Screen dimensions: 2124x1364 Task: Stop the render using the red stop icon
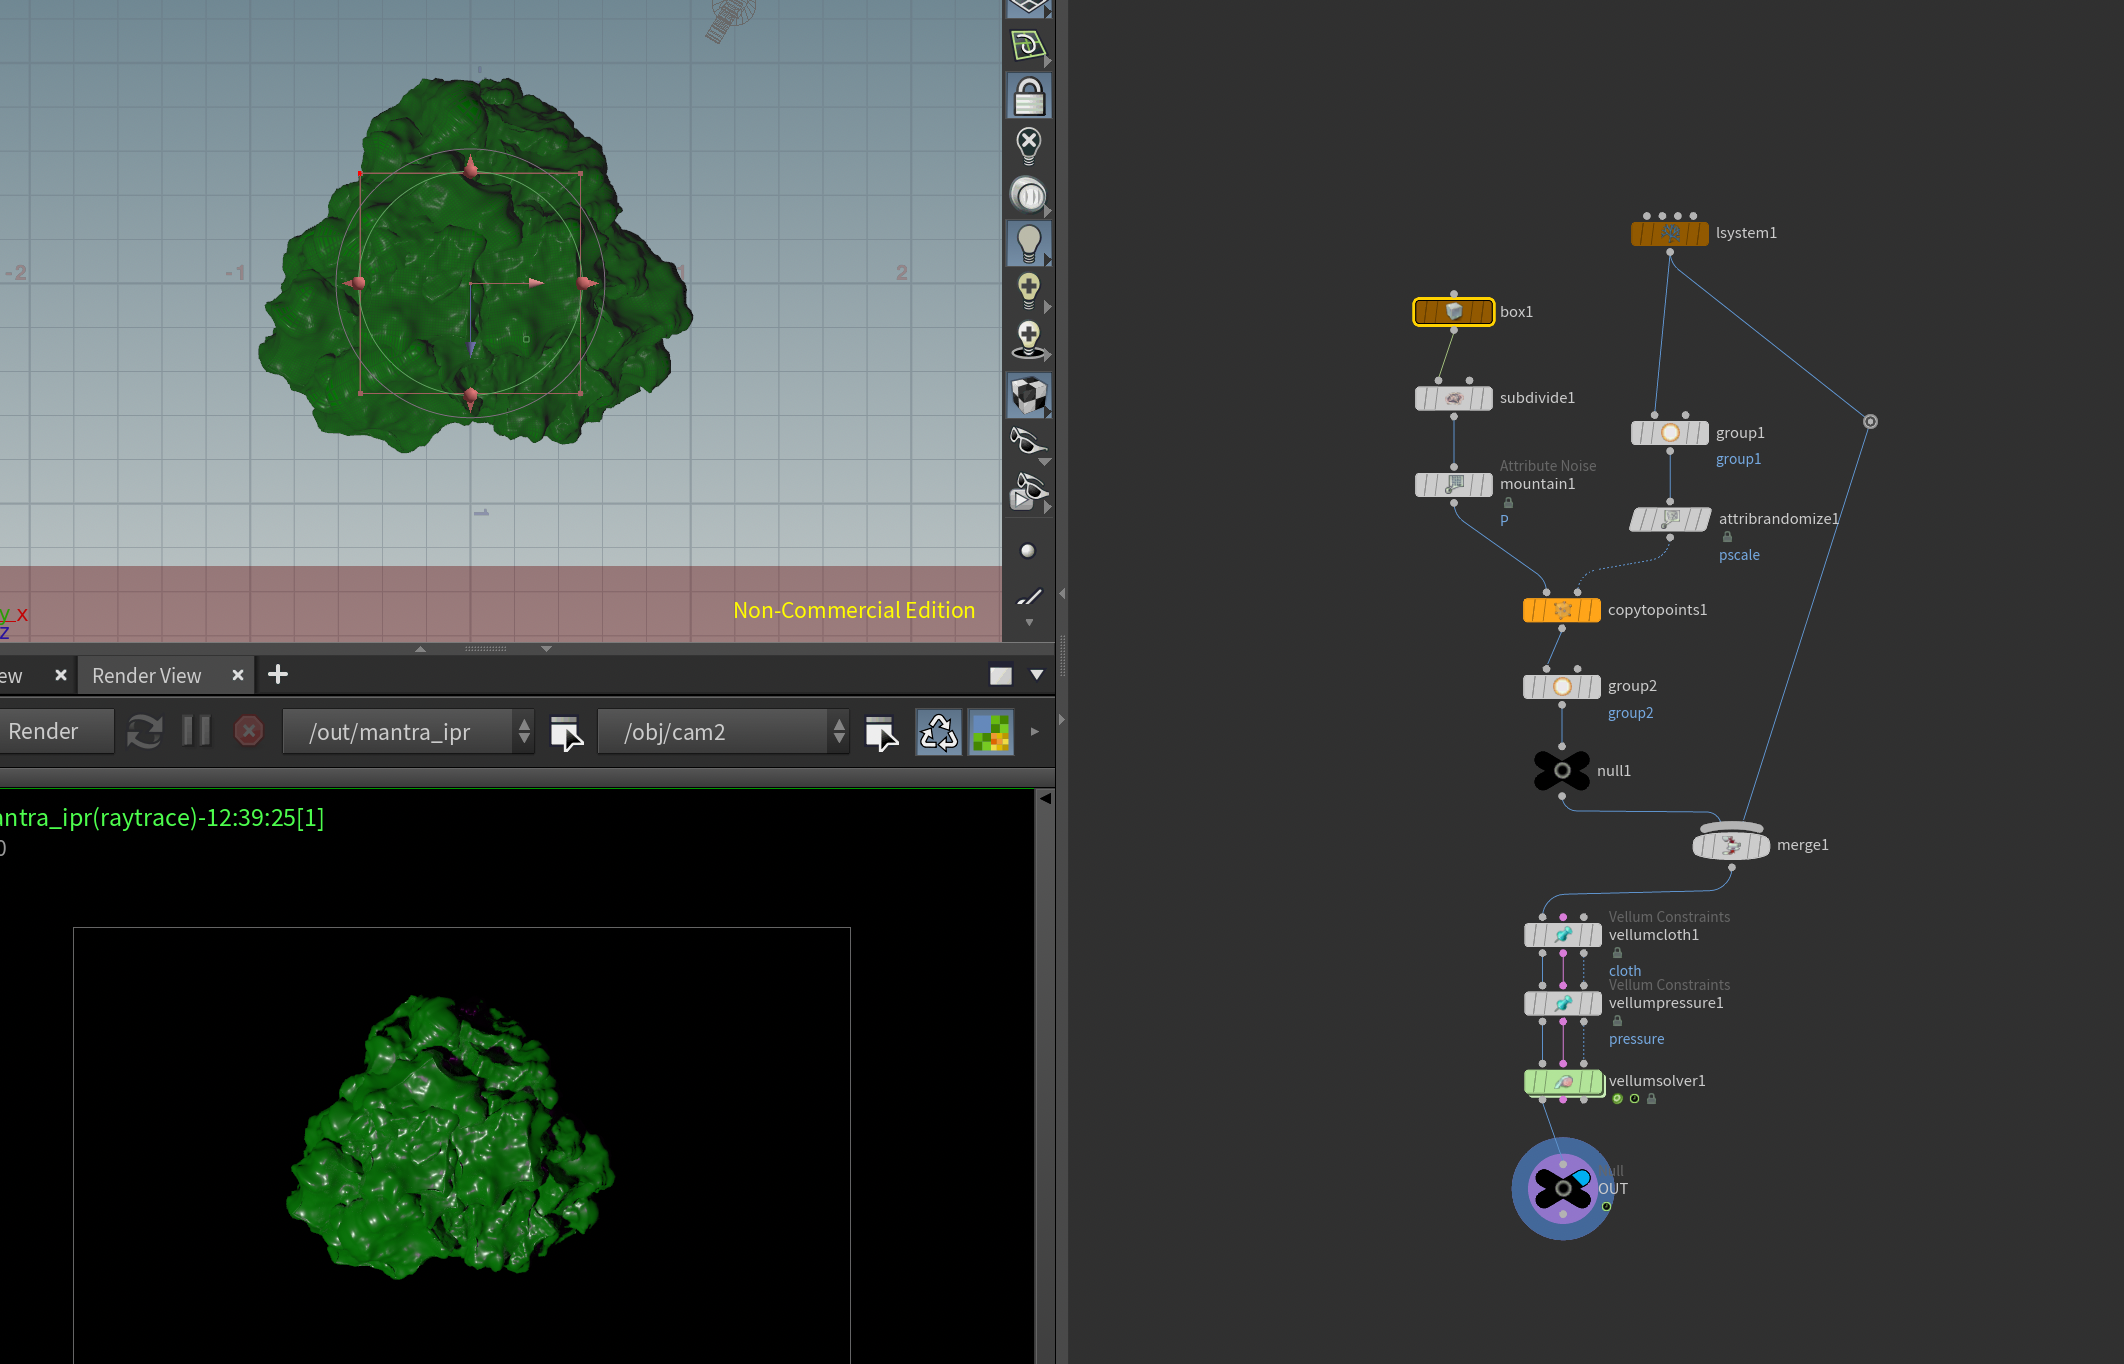249,732
